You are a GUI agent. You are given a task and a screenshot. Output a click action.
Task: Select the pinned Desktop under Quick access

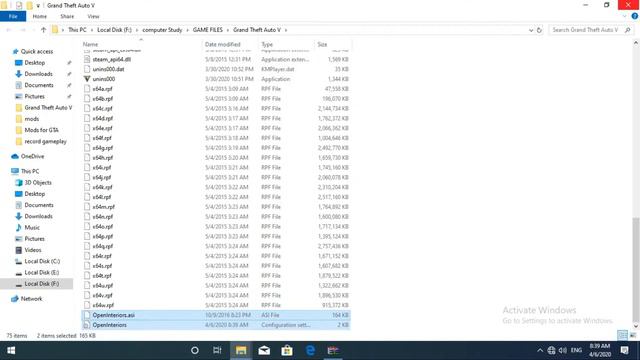pos(35,63)
